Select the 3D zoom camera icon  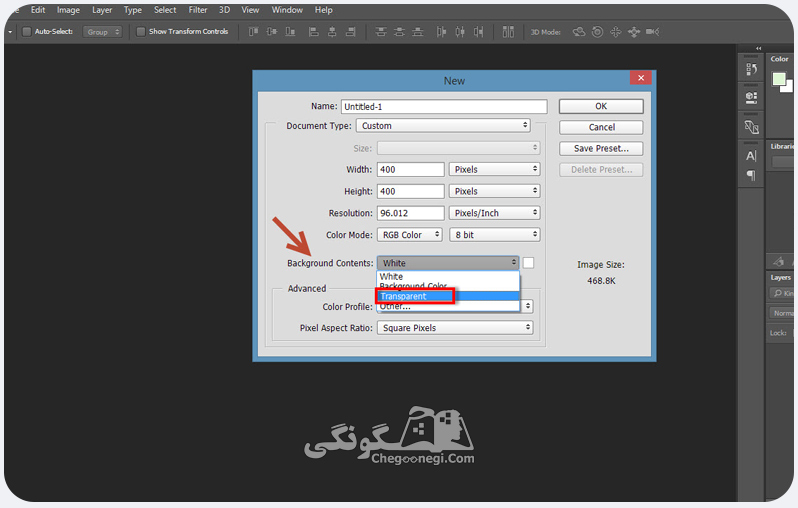[x=652, y=32]
